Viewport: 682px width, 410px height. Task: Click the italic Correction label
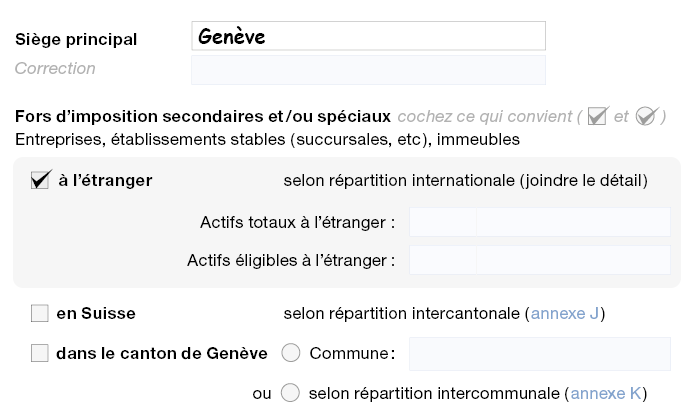pos(55,69)
